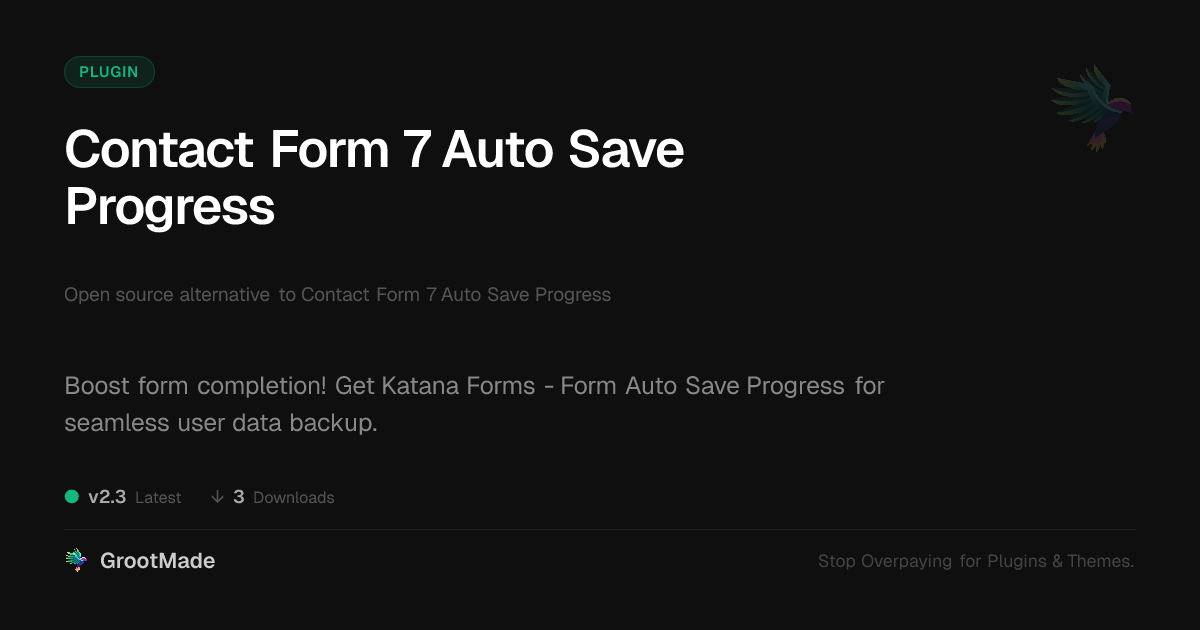Click the green status dot before v2.3
This screenshot has height=630, width=1200.
72,496
